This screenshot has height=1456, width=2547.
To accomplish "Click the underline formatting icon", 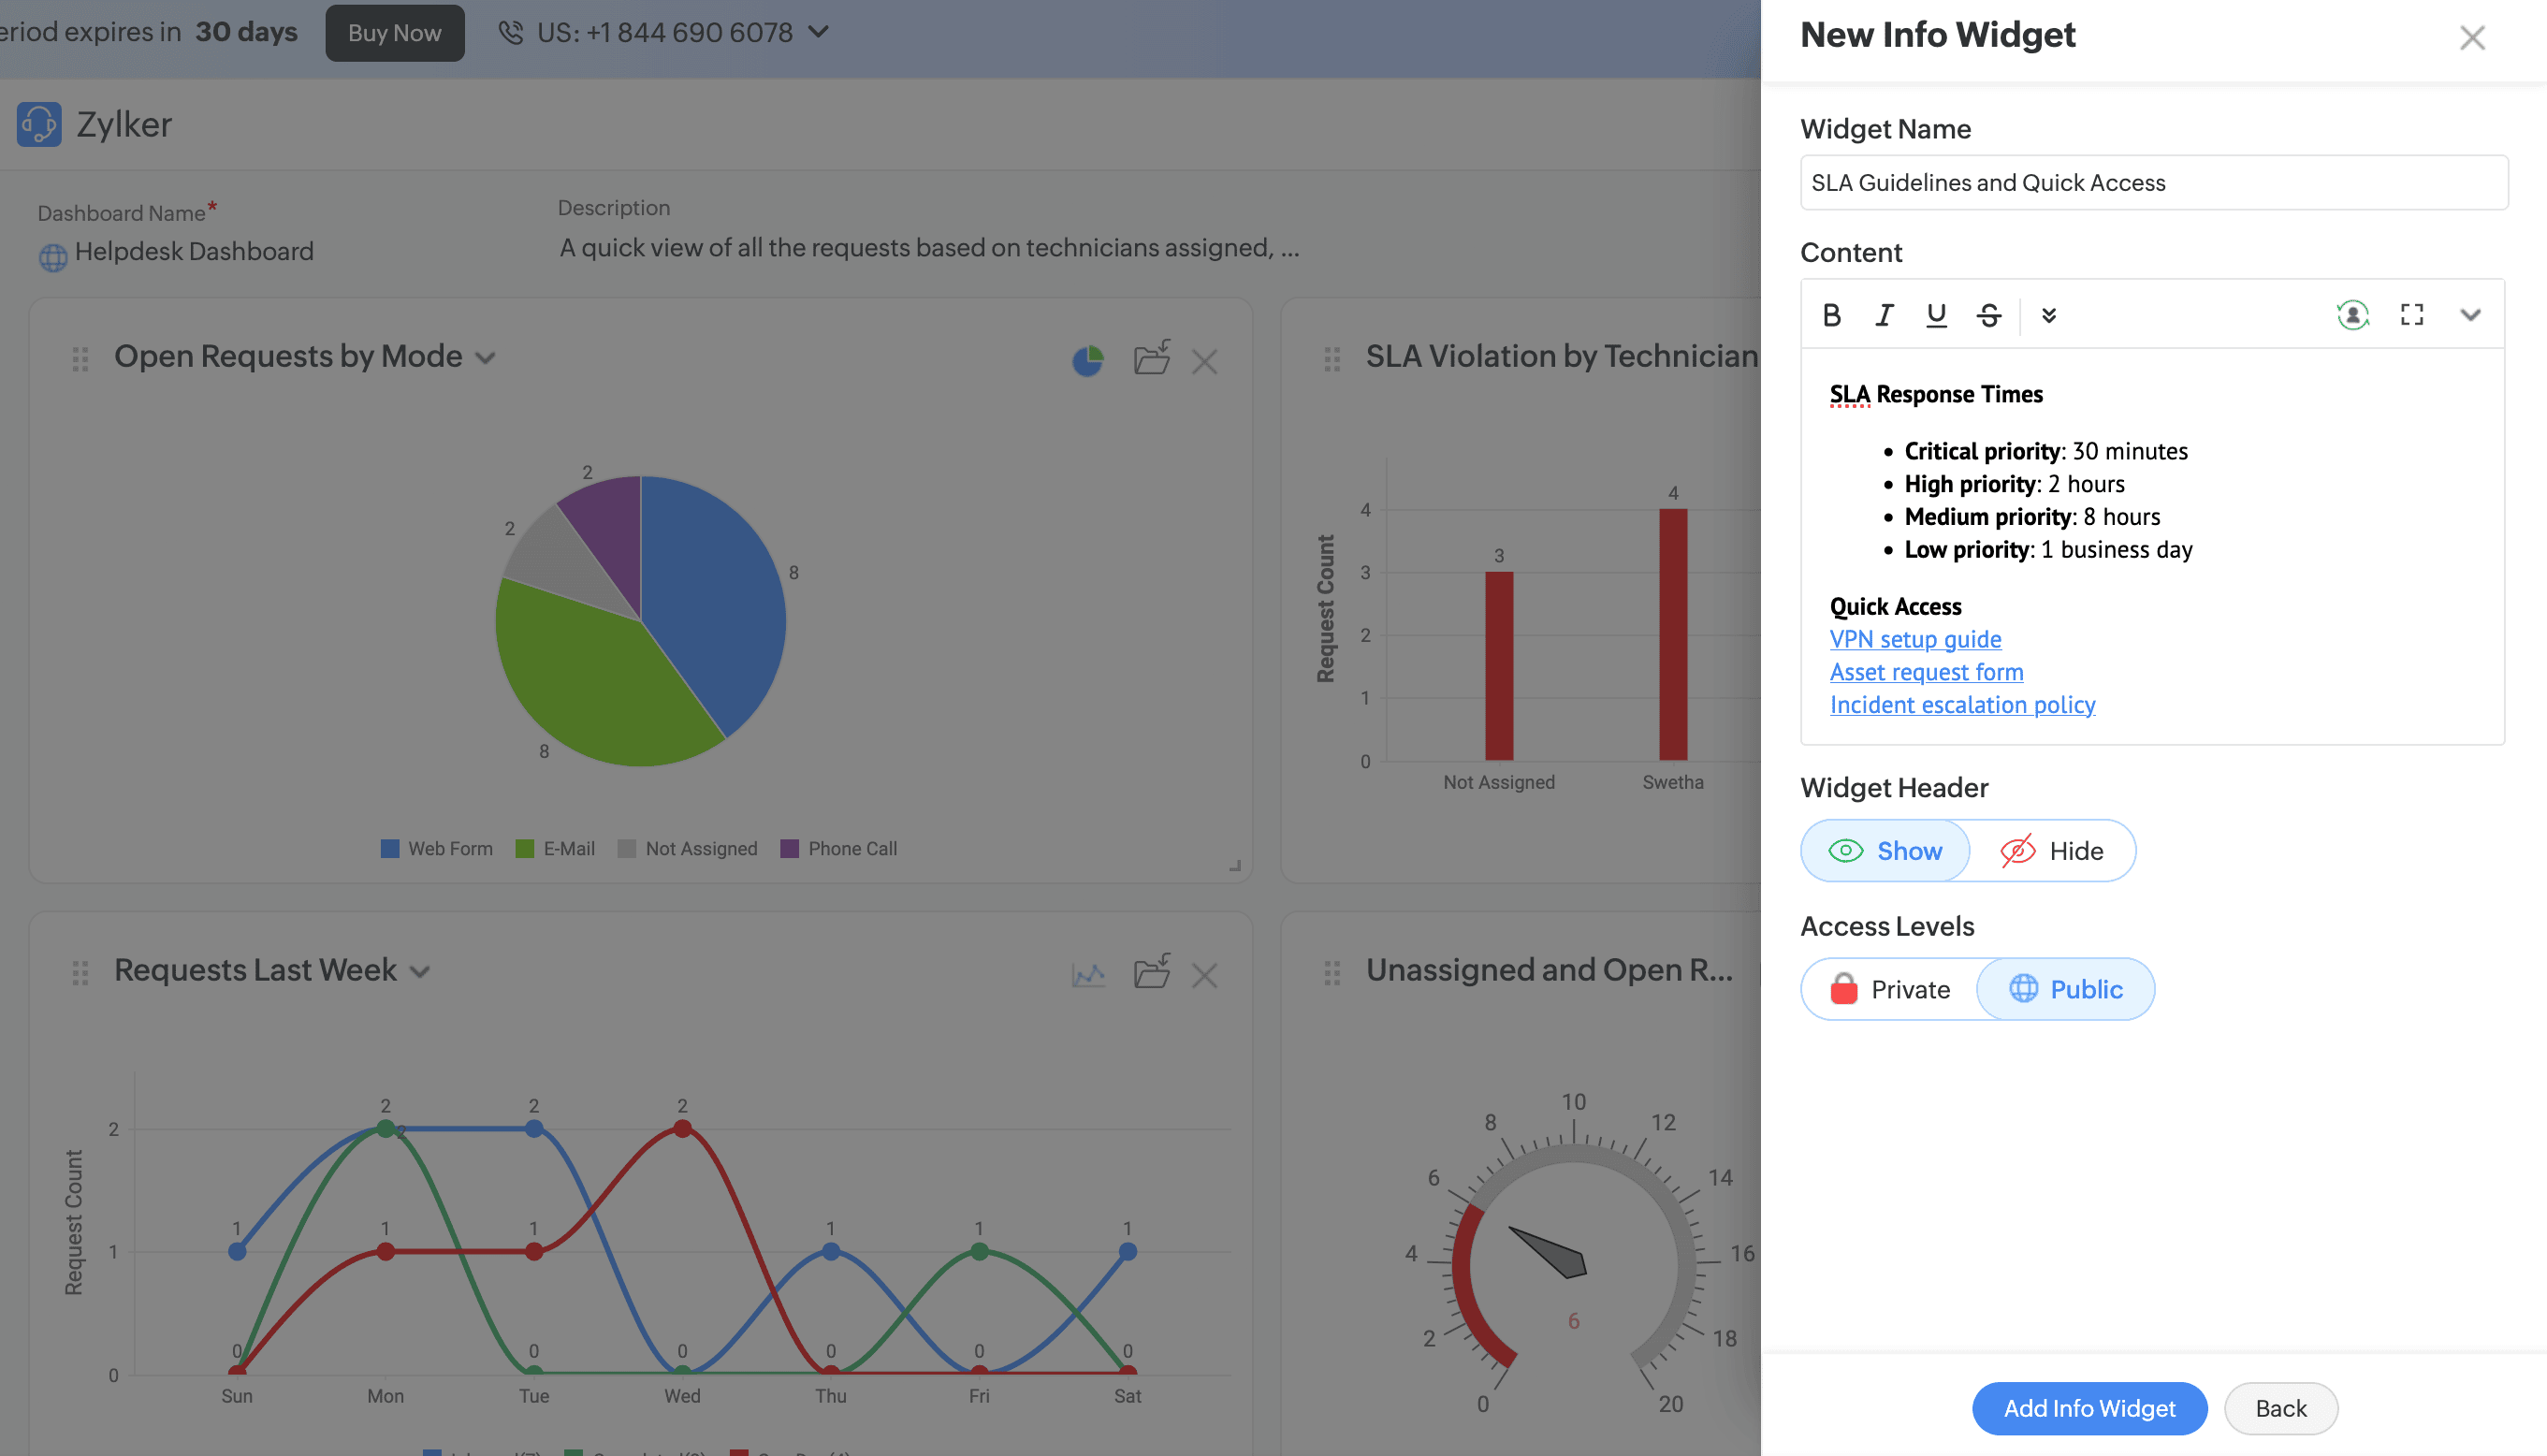I will click(x=1936, y=315).
